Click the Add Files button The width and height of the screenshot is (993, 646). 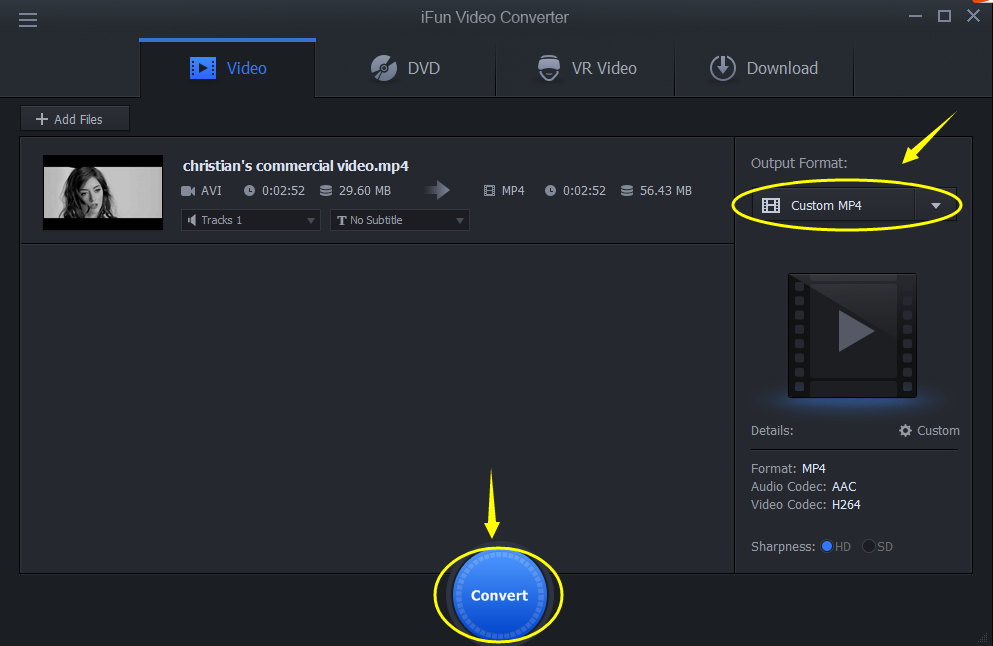[x=75, y=119]
